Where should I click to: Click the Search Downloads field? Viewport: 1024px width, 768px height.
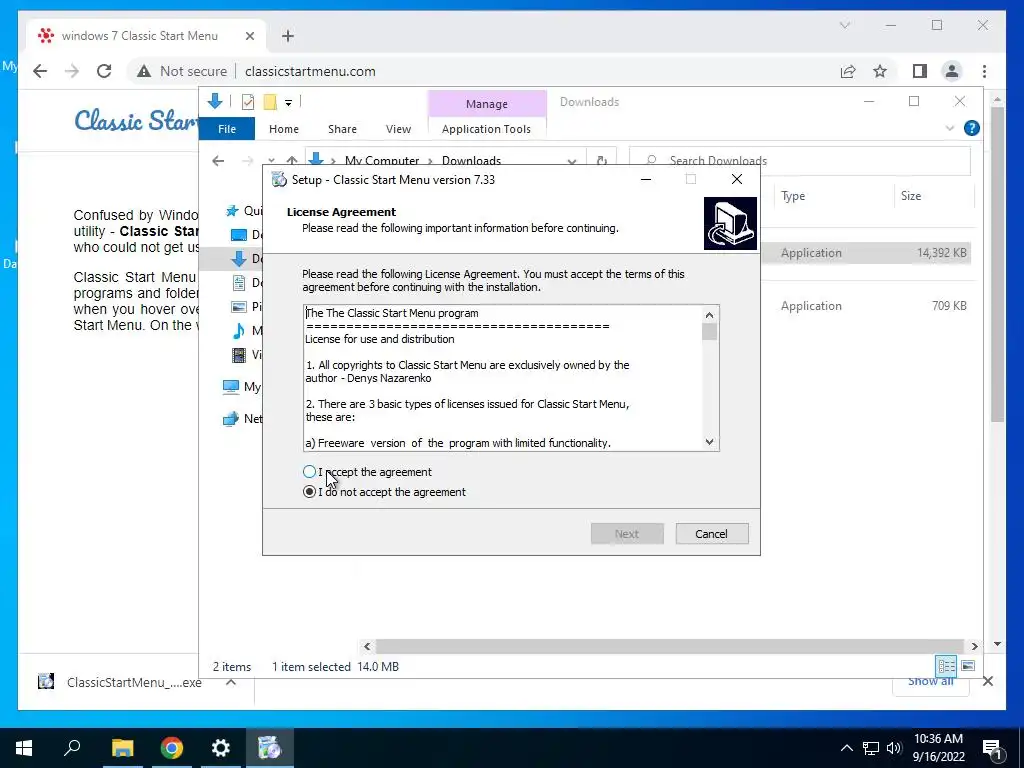[799, 160]
